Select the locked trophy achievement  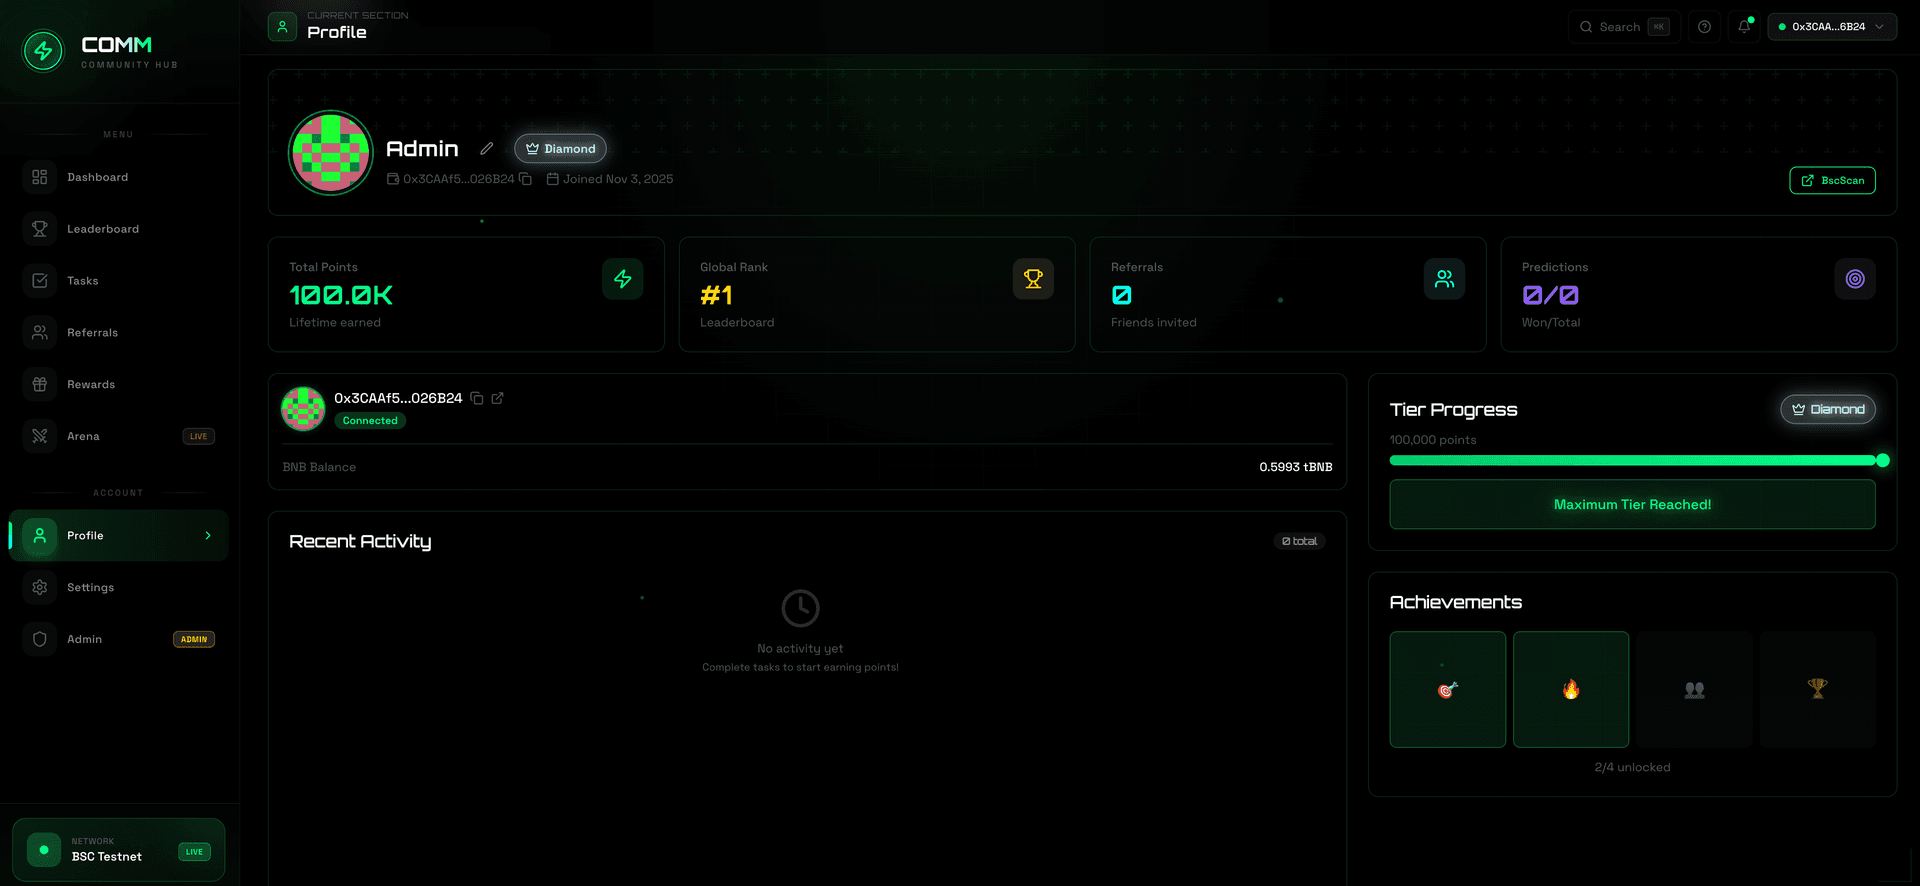click(x=1817, y=689)
